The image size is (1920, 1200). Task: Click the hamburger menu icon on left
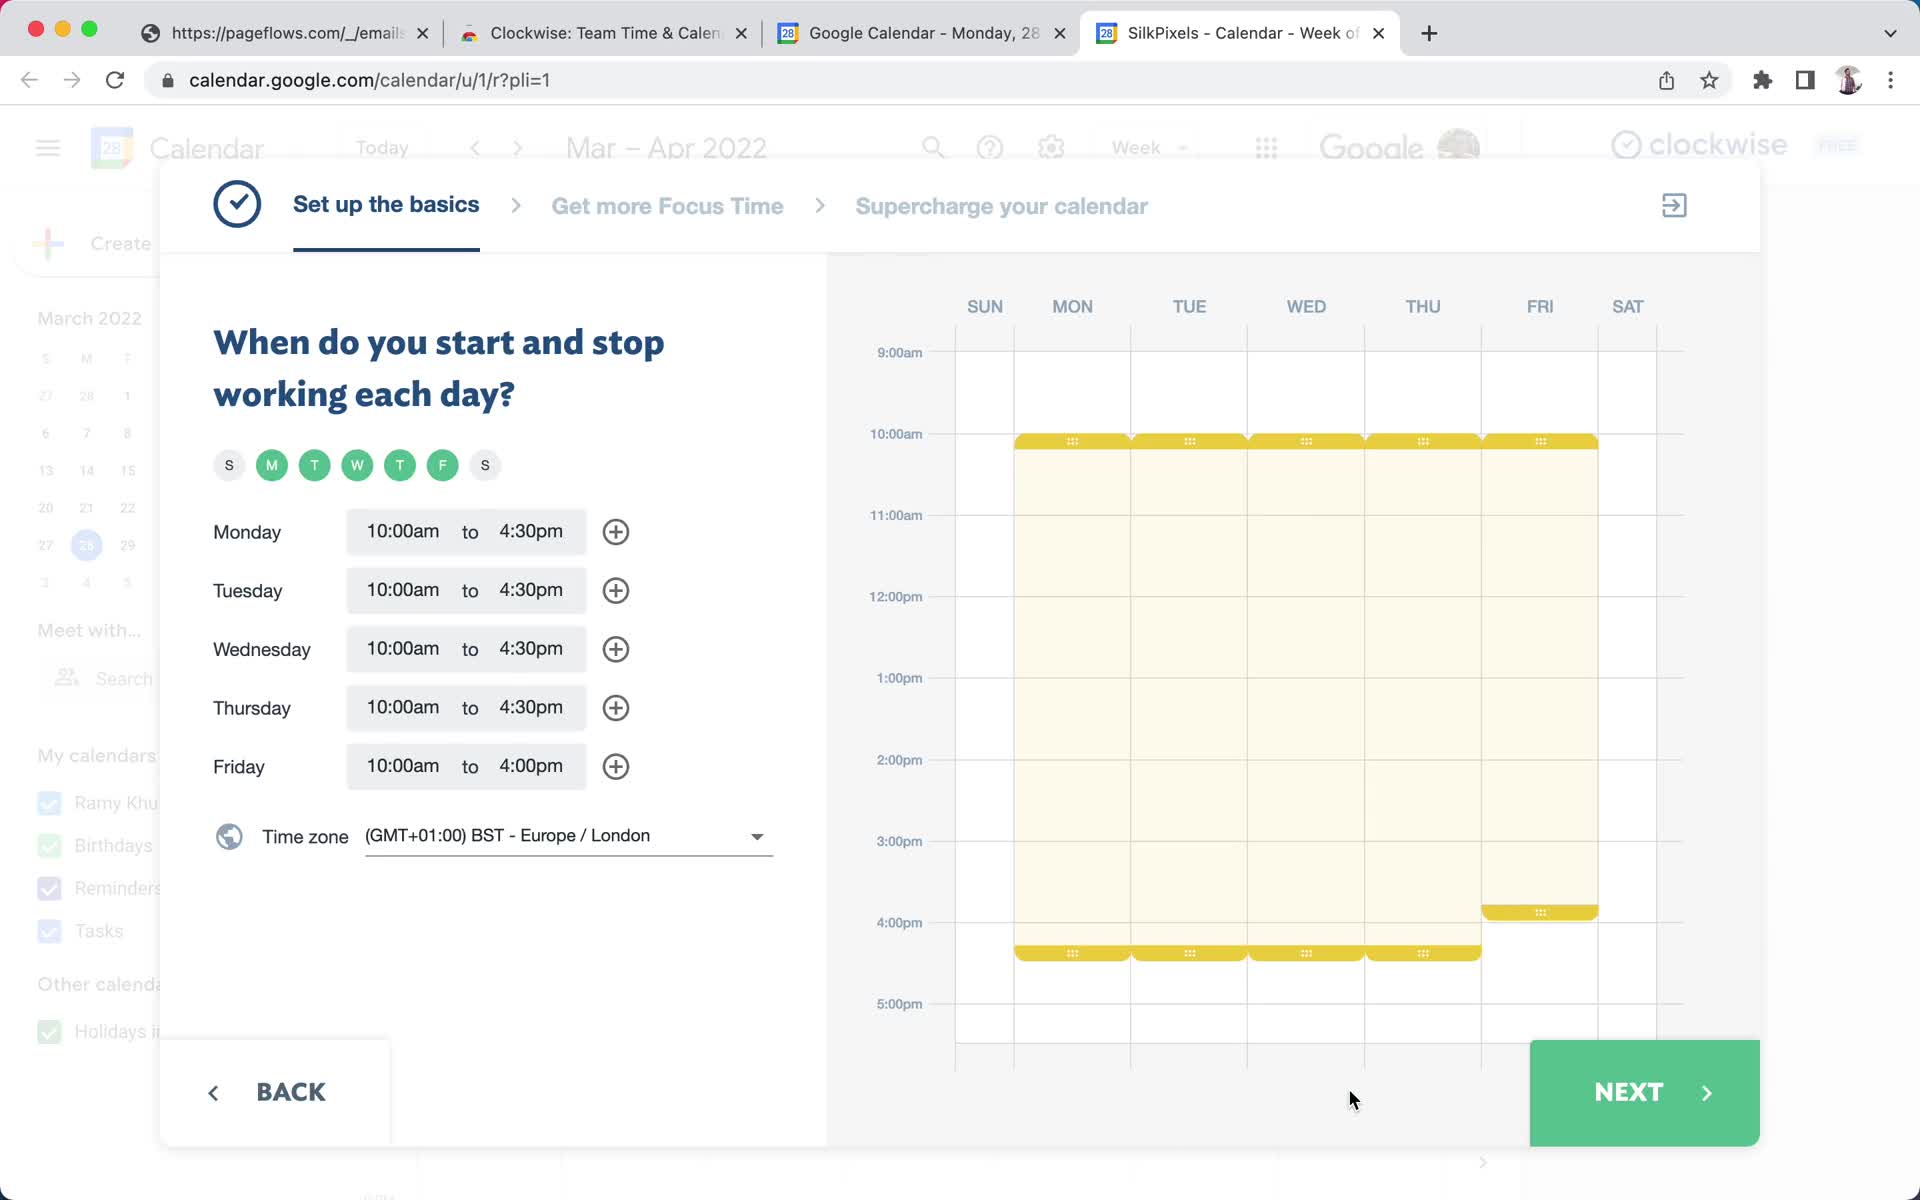pos(48,147)
